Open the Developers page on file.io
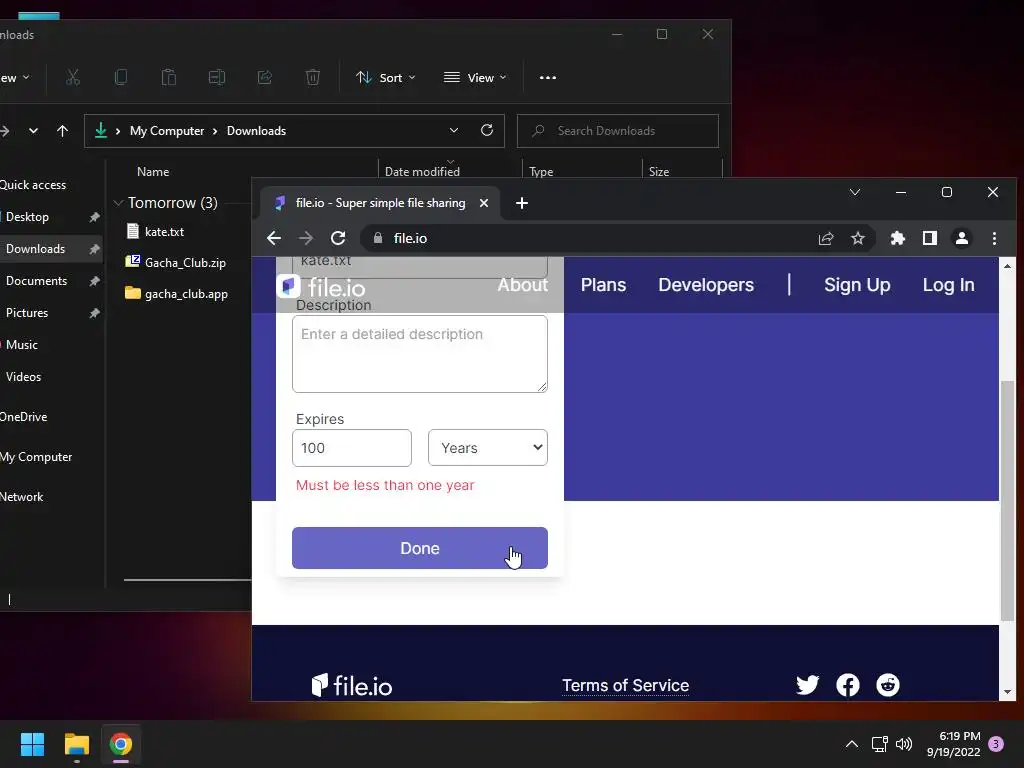1024x768 pixels. click(x=706, y=285)
